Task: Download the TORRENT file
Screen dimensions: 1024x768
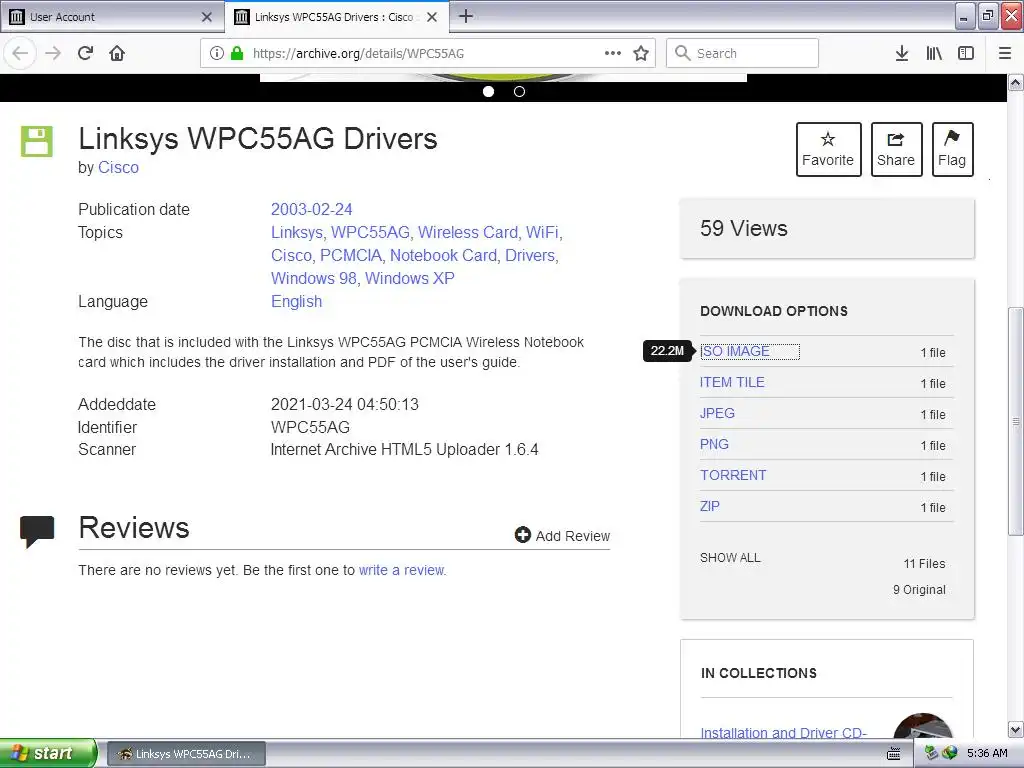Action: click(x=733, y=475)
